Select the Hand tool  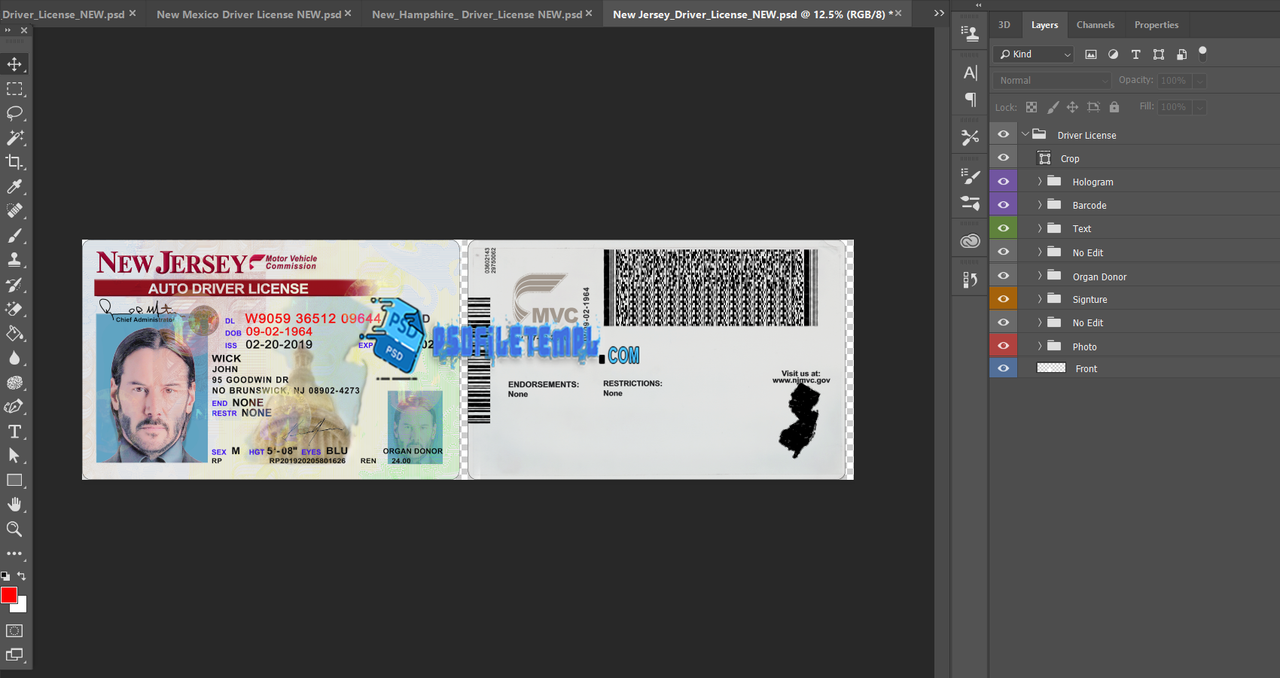14,505
